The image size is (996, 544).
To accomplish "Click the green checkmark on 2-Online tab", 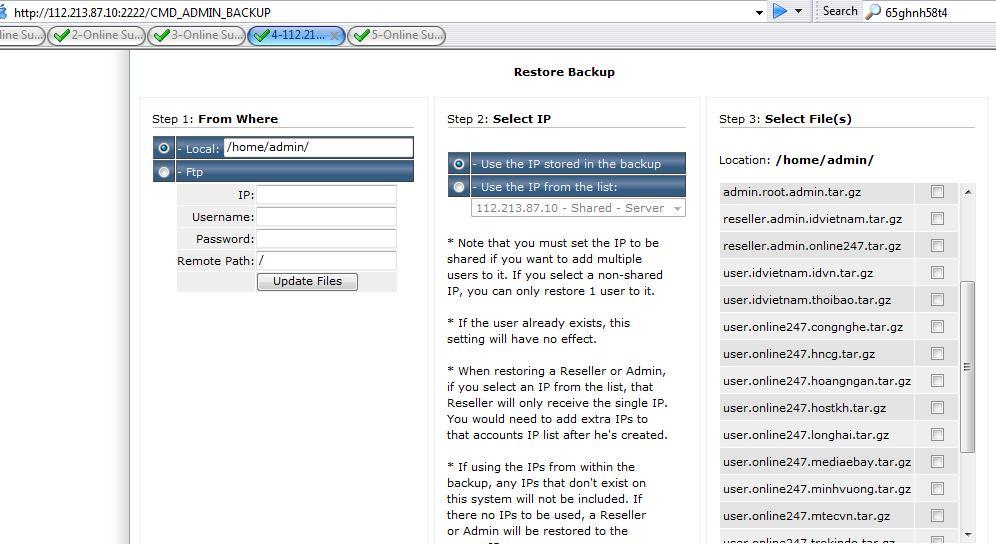I will (62, 35).
